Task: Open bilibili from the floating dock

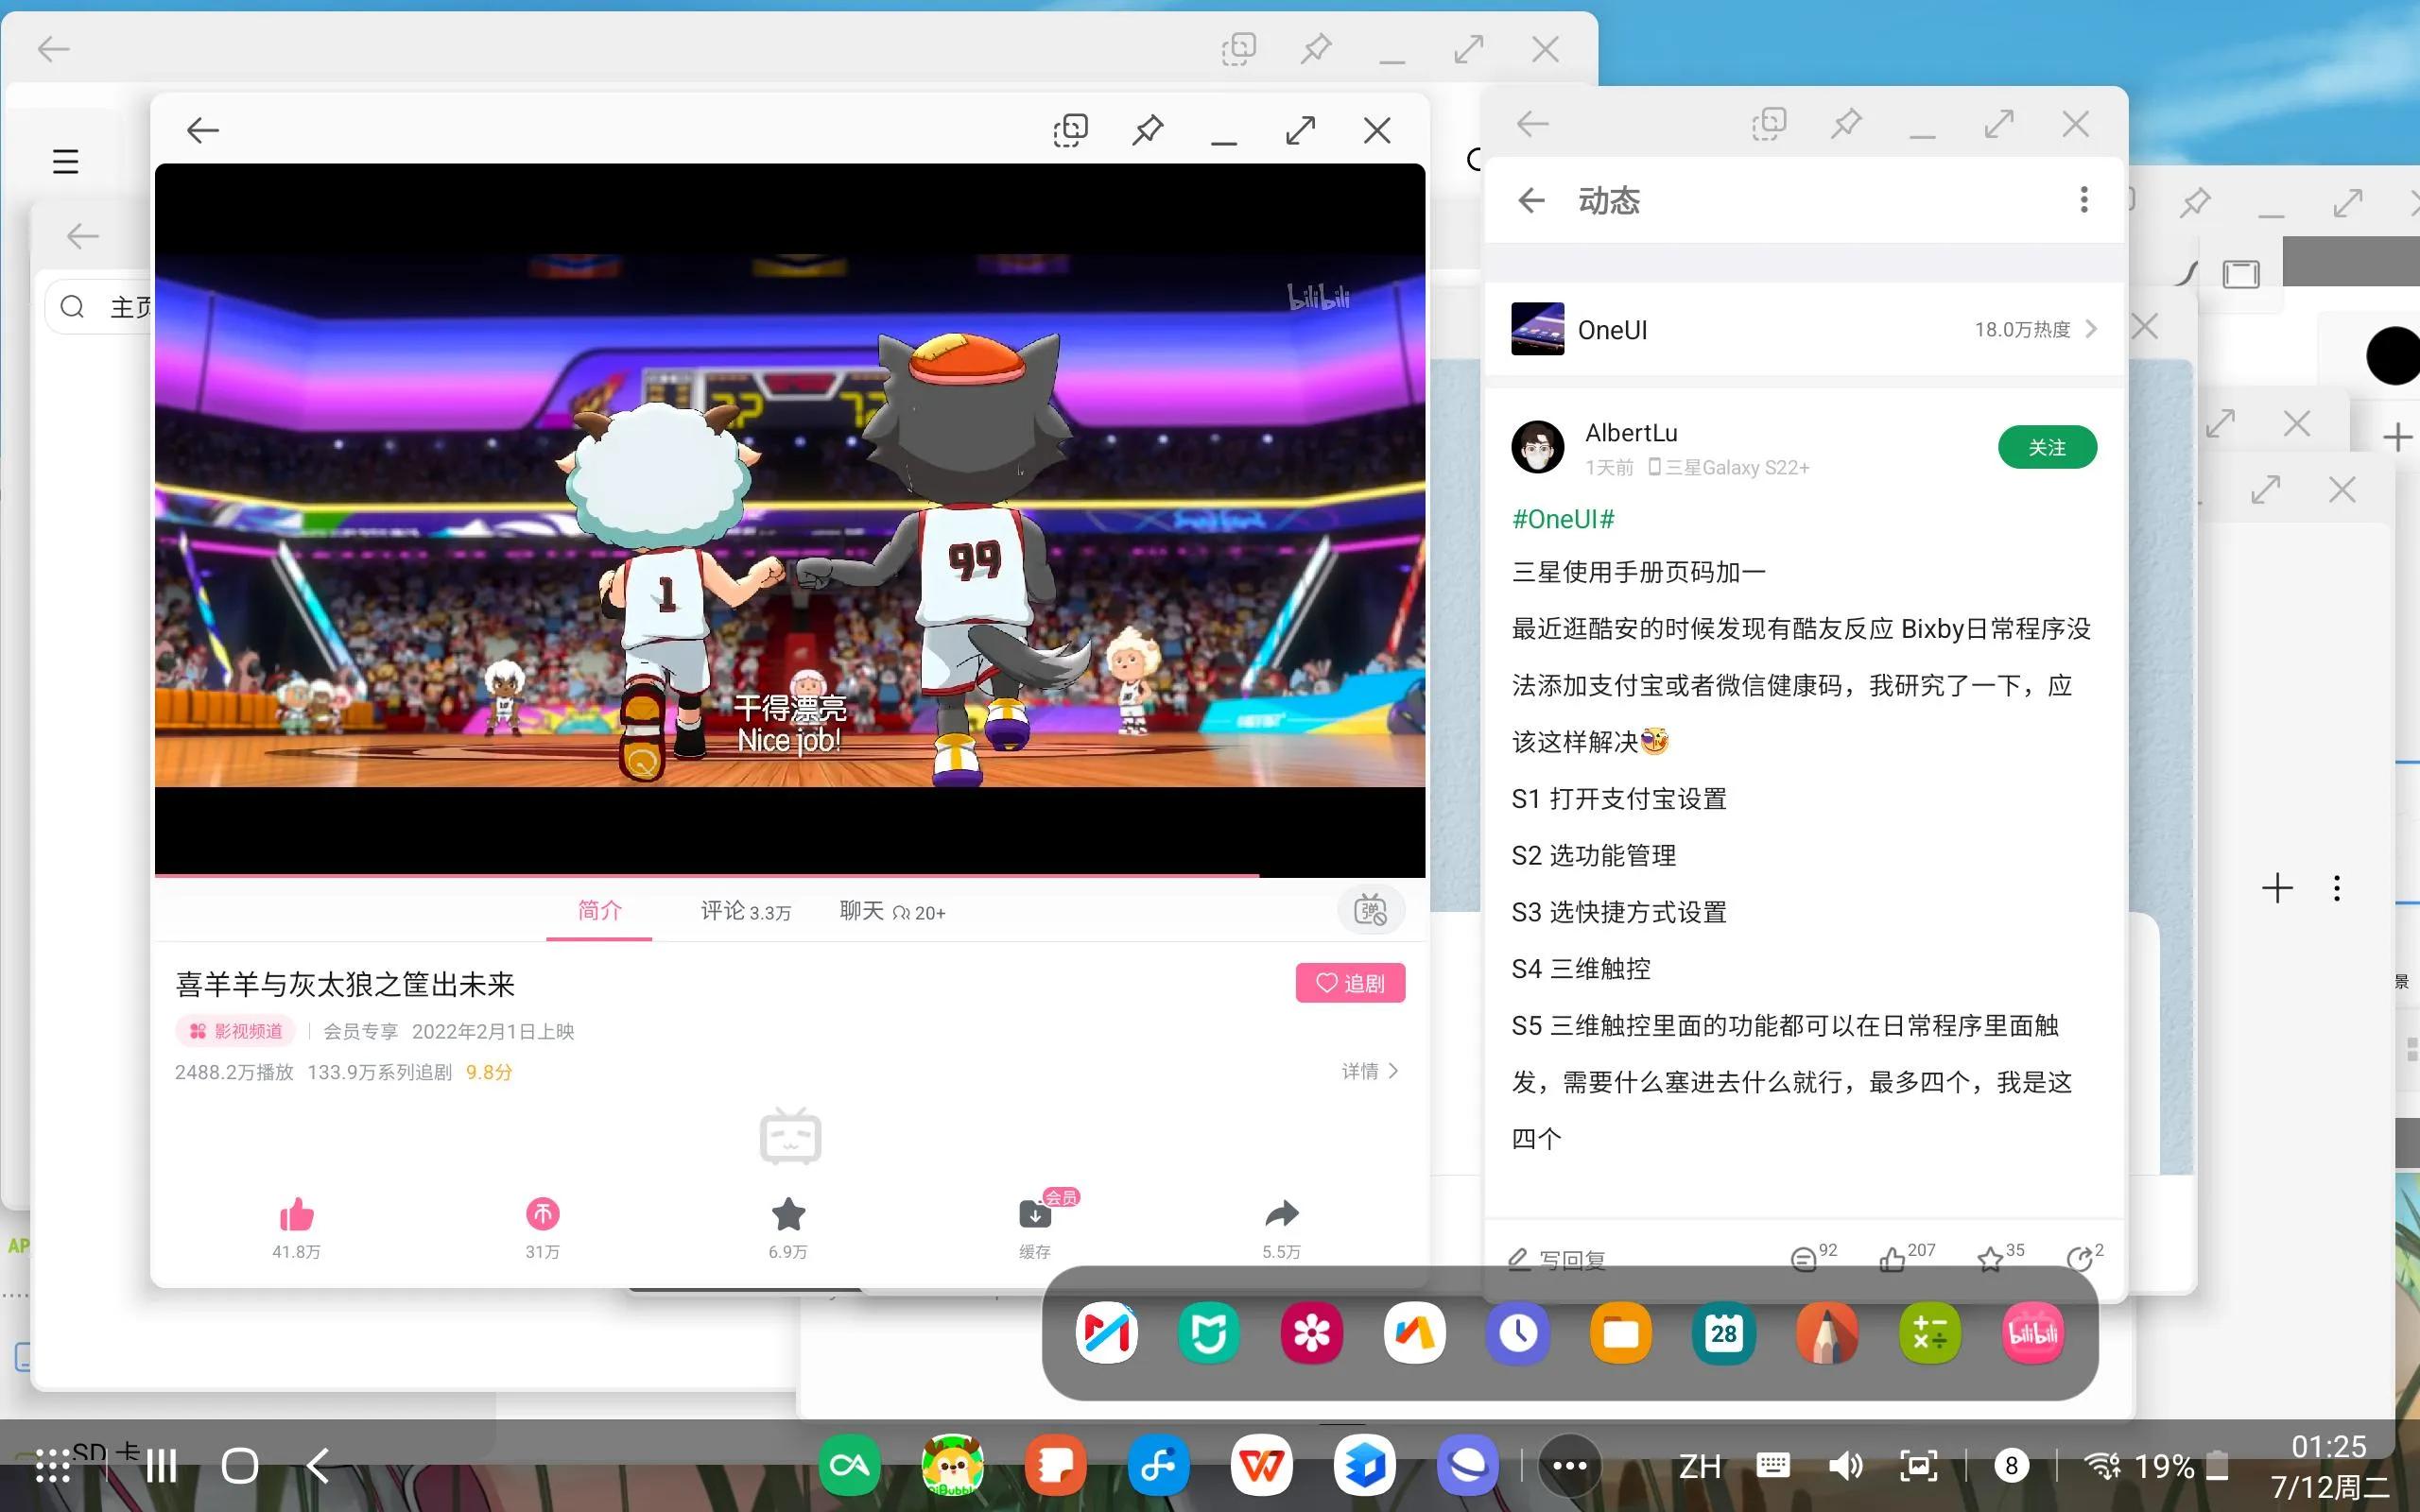Action: pyautogui.click(x=2032, y=1332)
